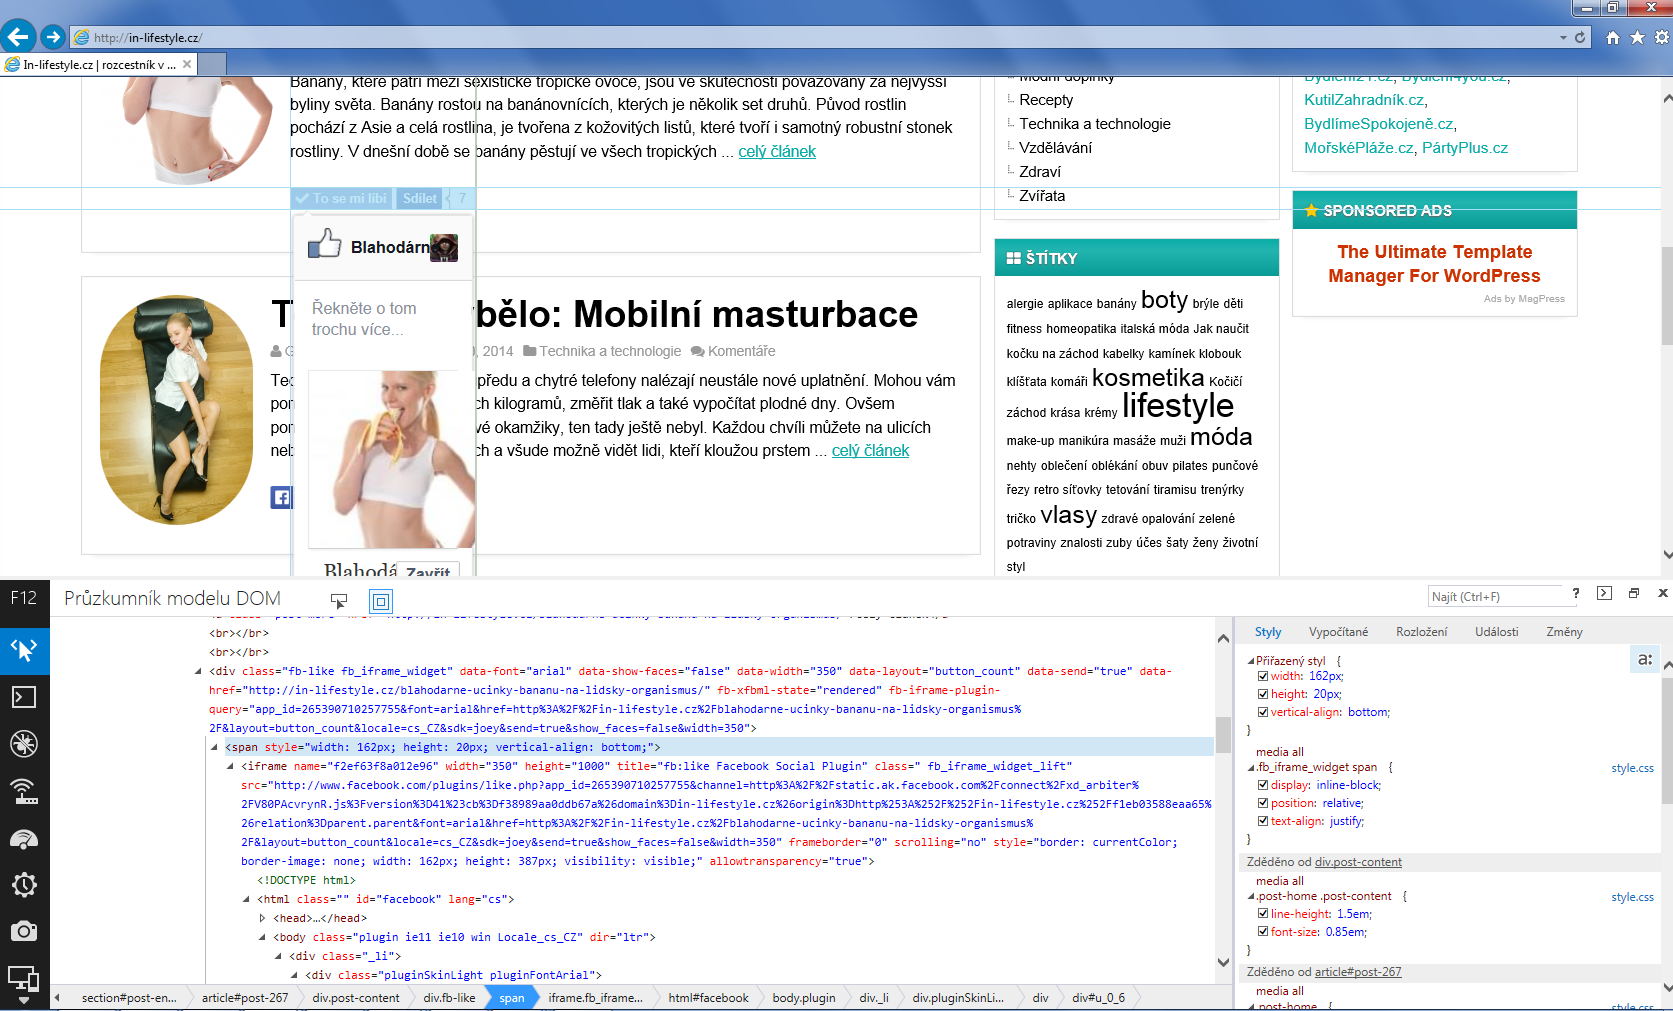Click the Ultimate Template Manager ad

coord(1434,264)
